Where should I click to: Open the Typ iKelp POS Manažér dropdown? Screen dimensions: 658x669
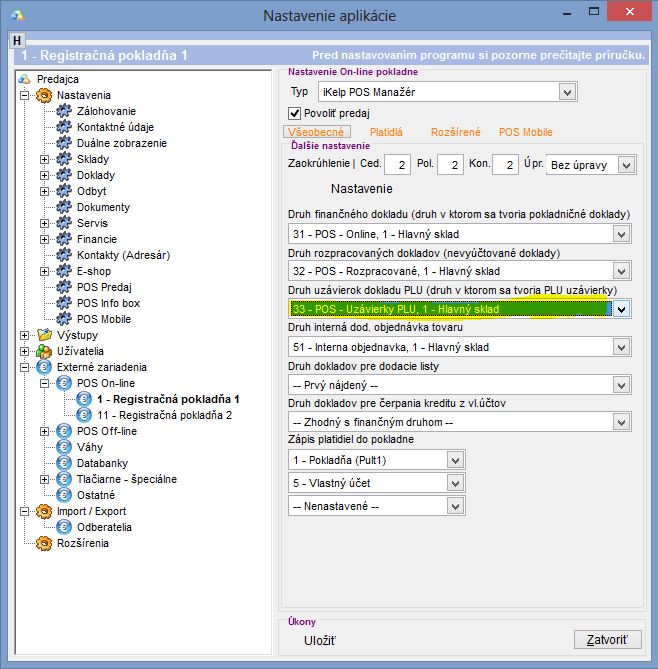coord(567,93)
